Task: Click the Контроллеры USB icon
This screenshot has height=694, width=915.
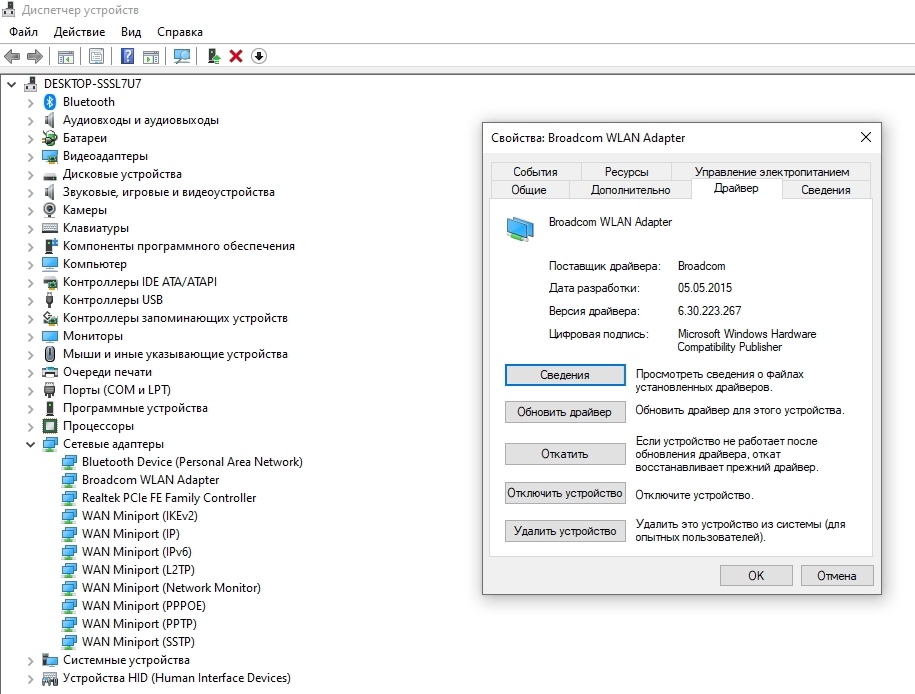Action: [50, 299]
